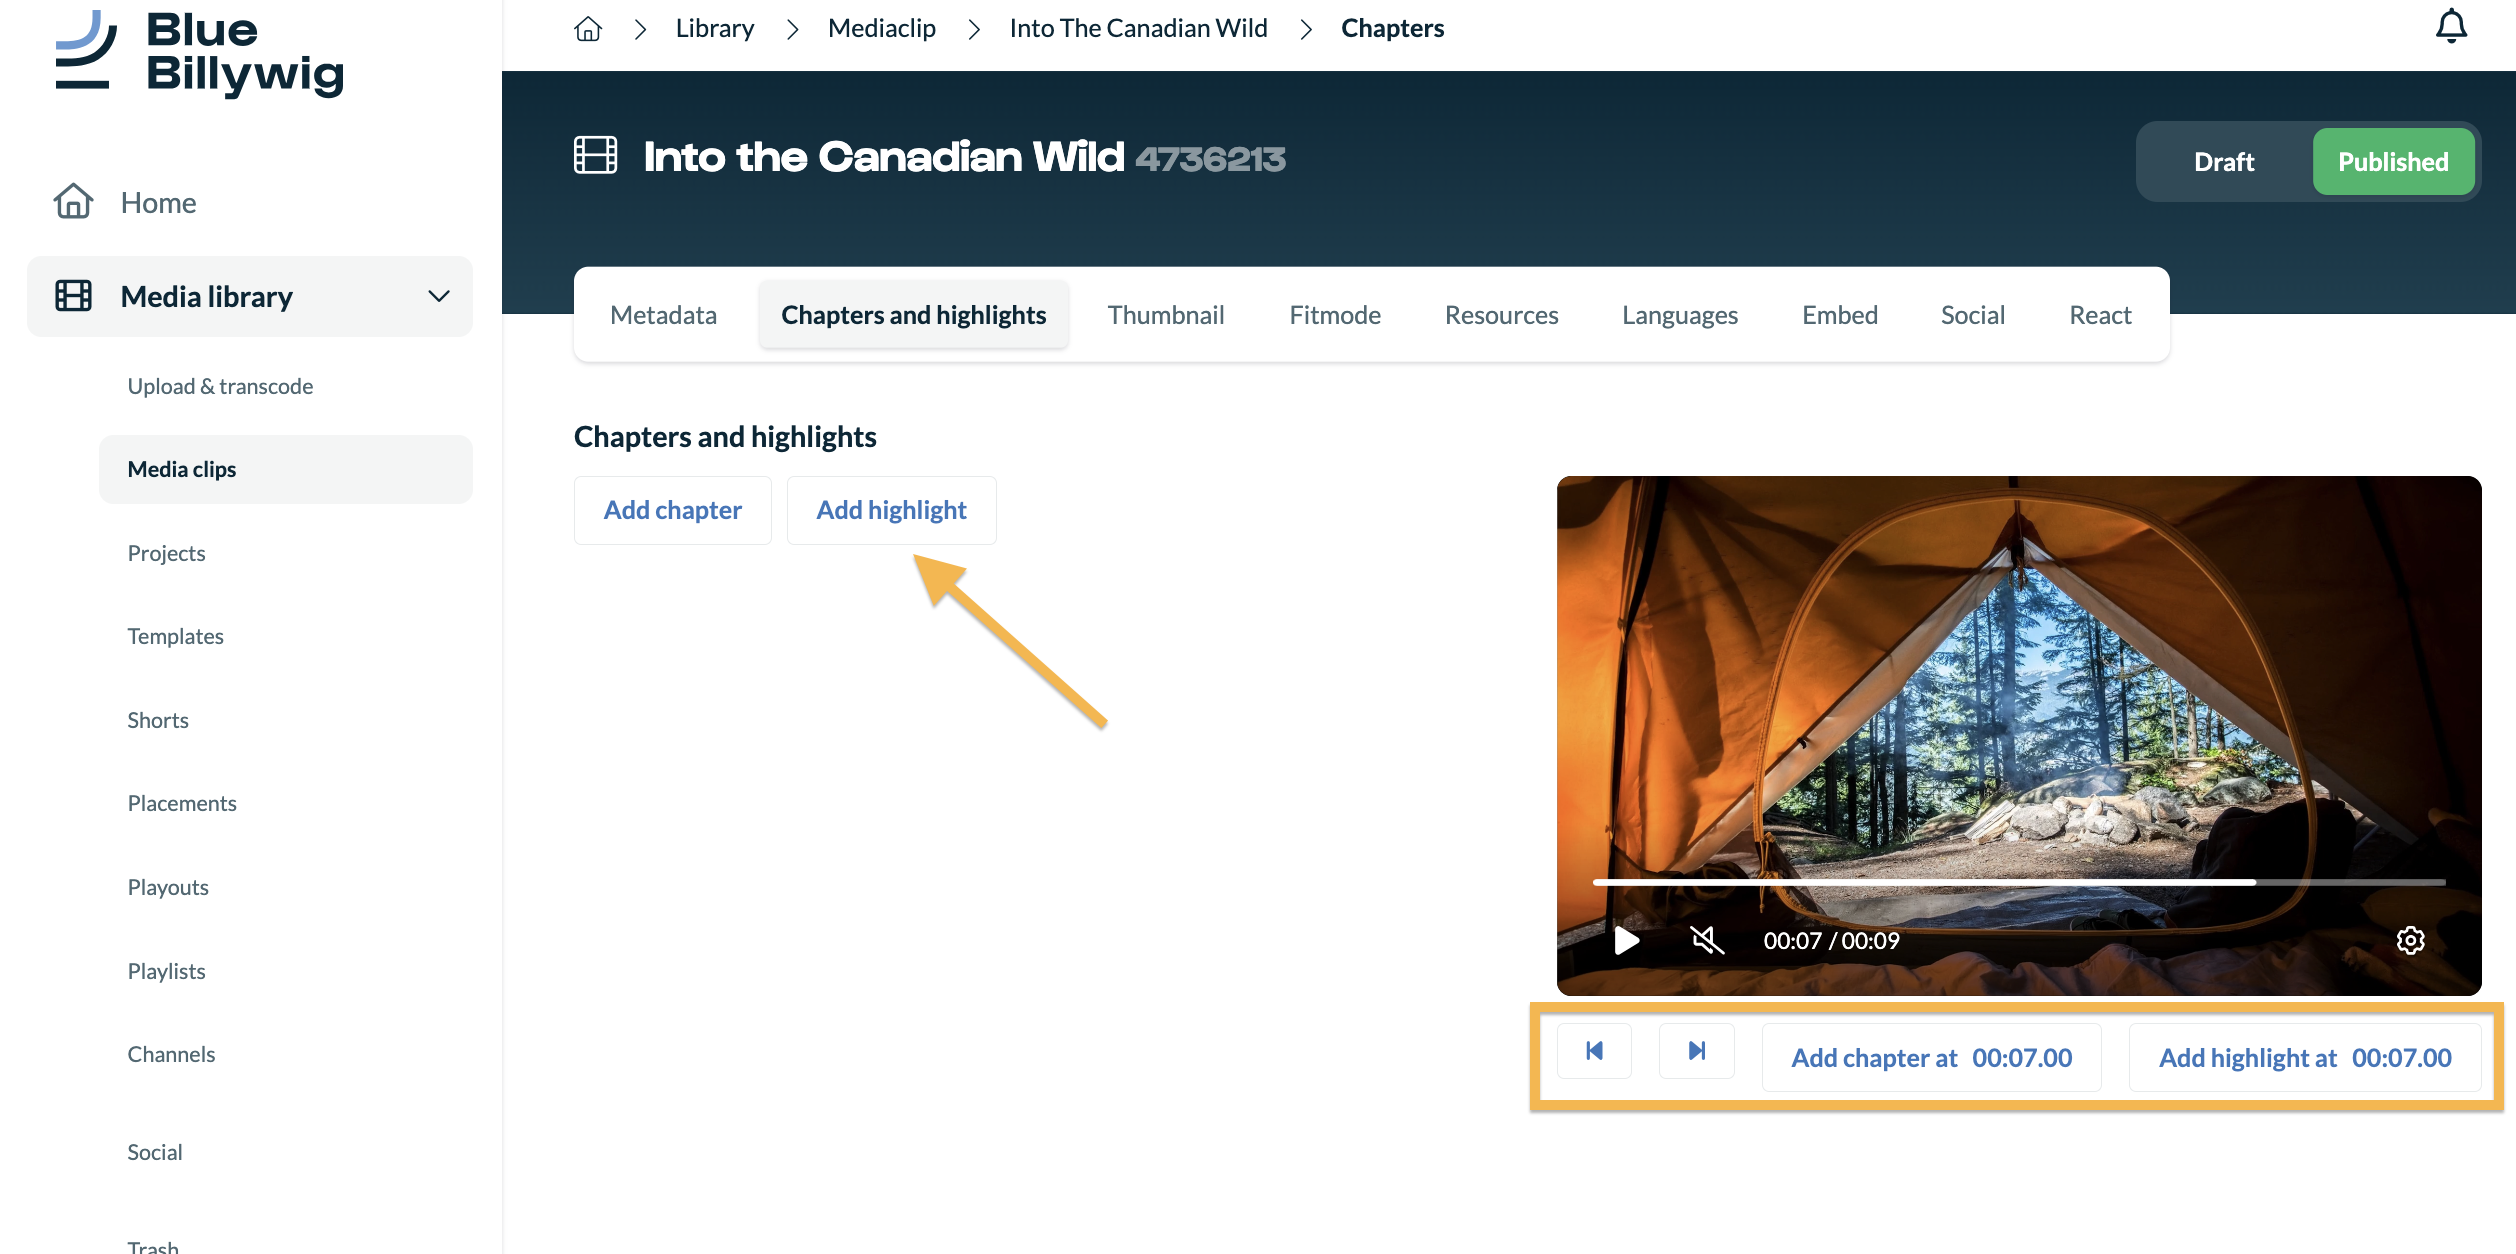Click the Add chapter button
2516x1254 pixels.
click(673, 510)
